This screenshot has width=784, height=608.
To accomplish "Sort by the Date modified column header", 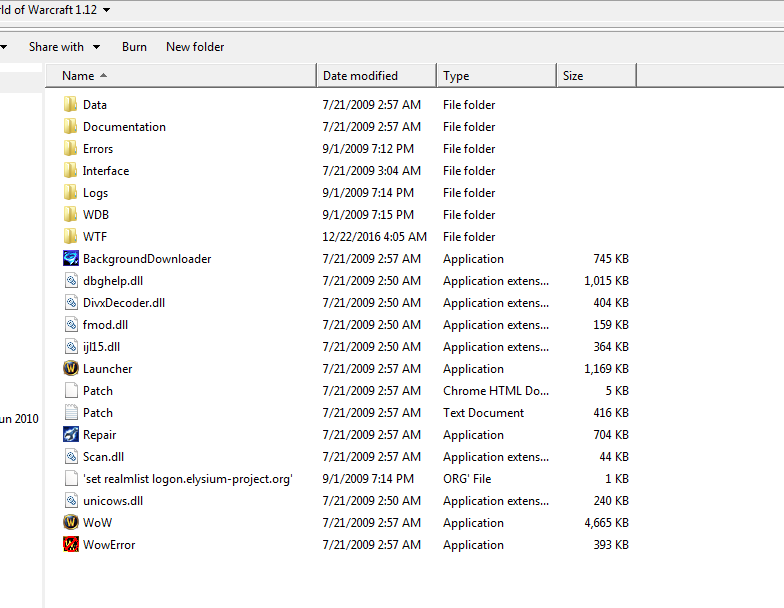I will coord(376,76).
